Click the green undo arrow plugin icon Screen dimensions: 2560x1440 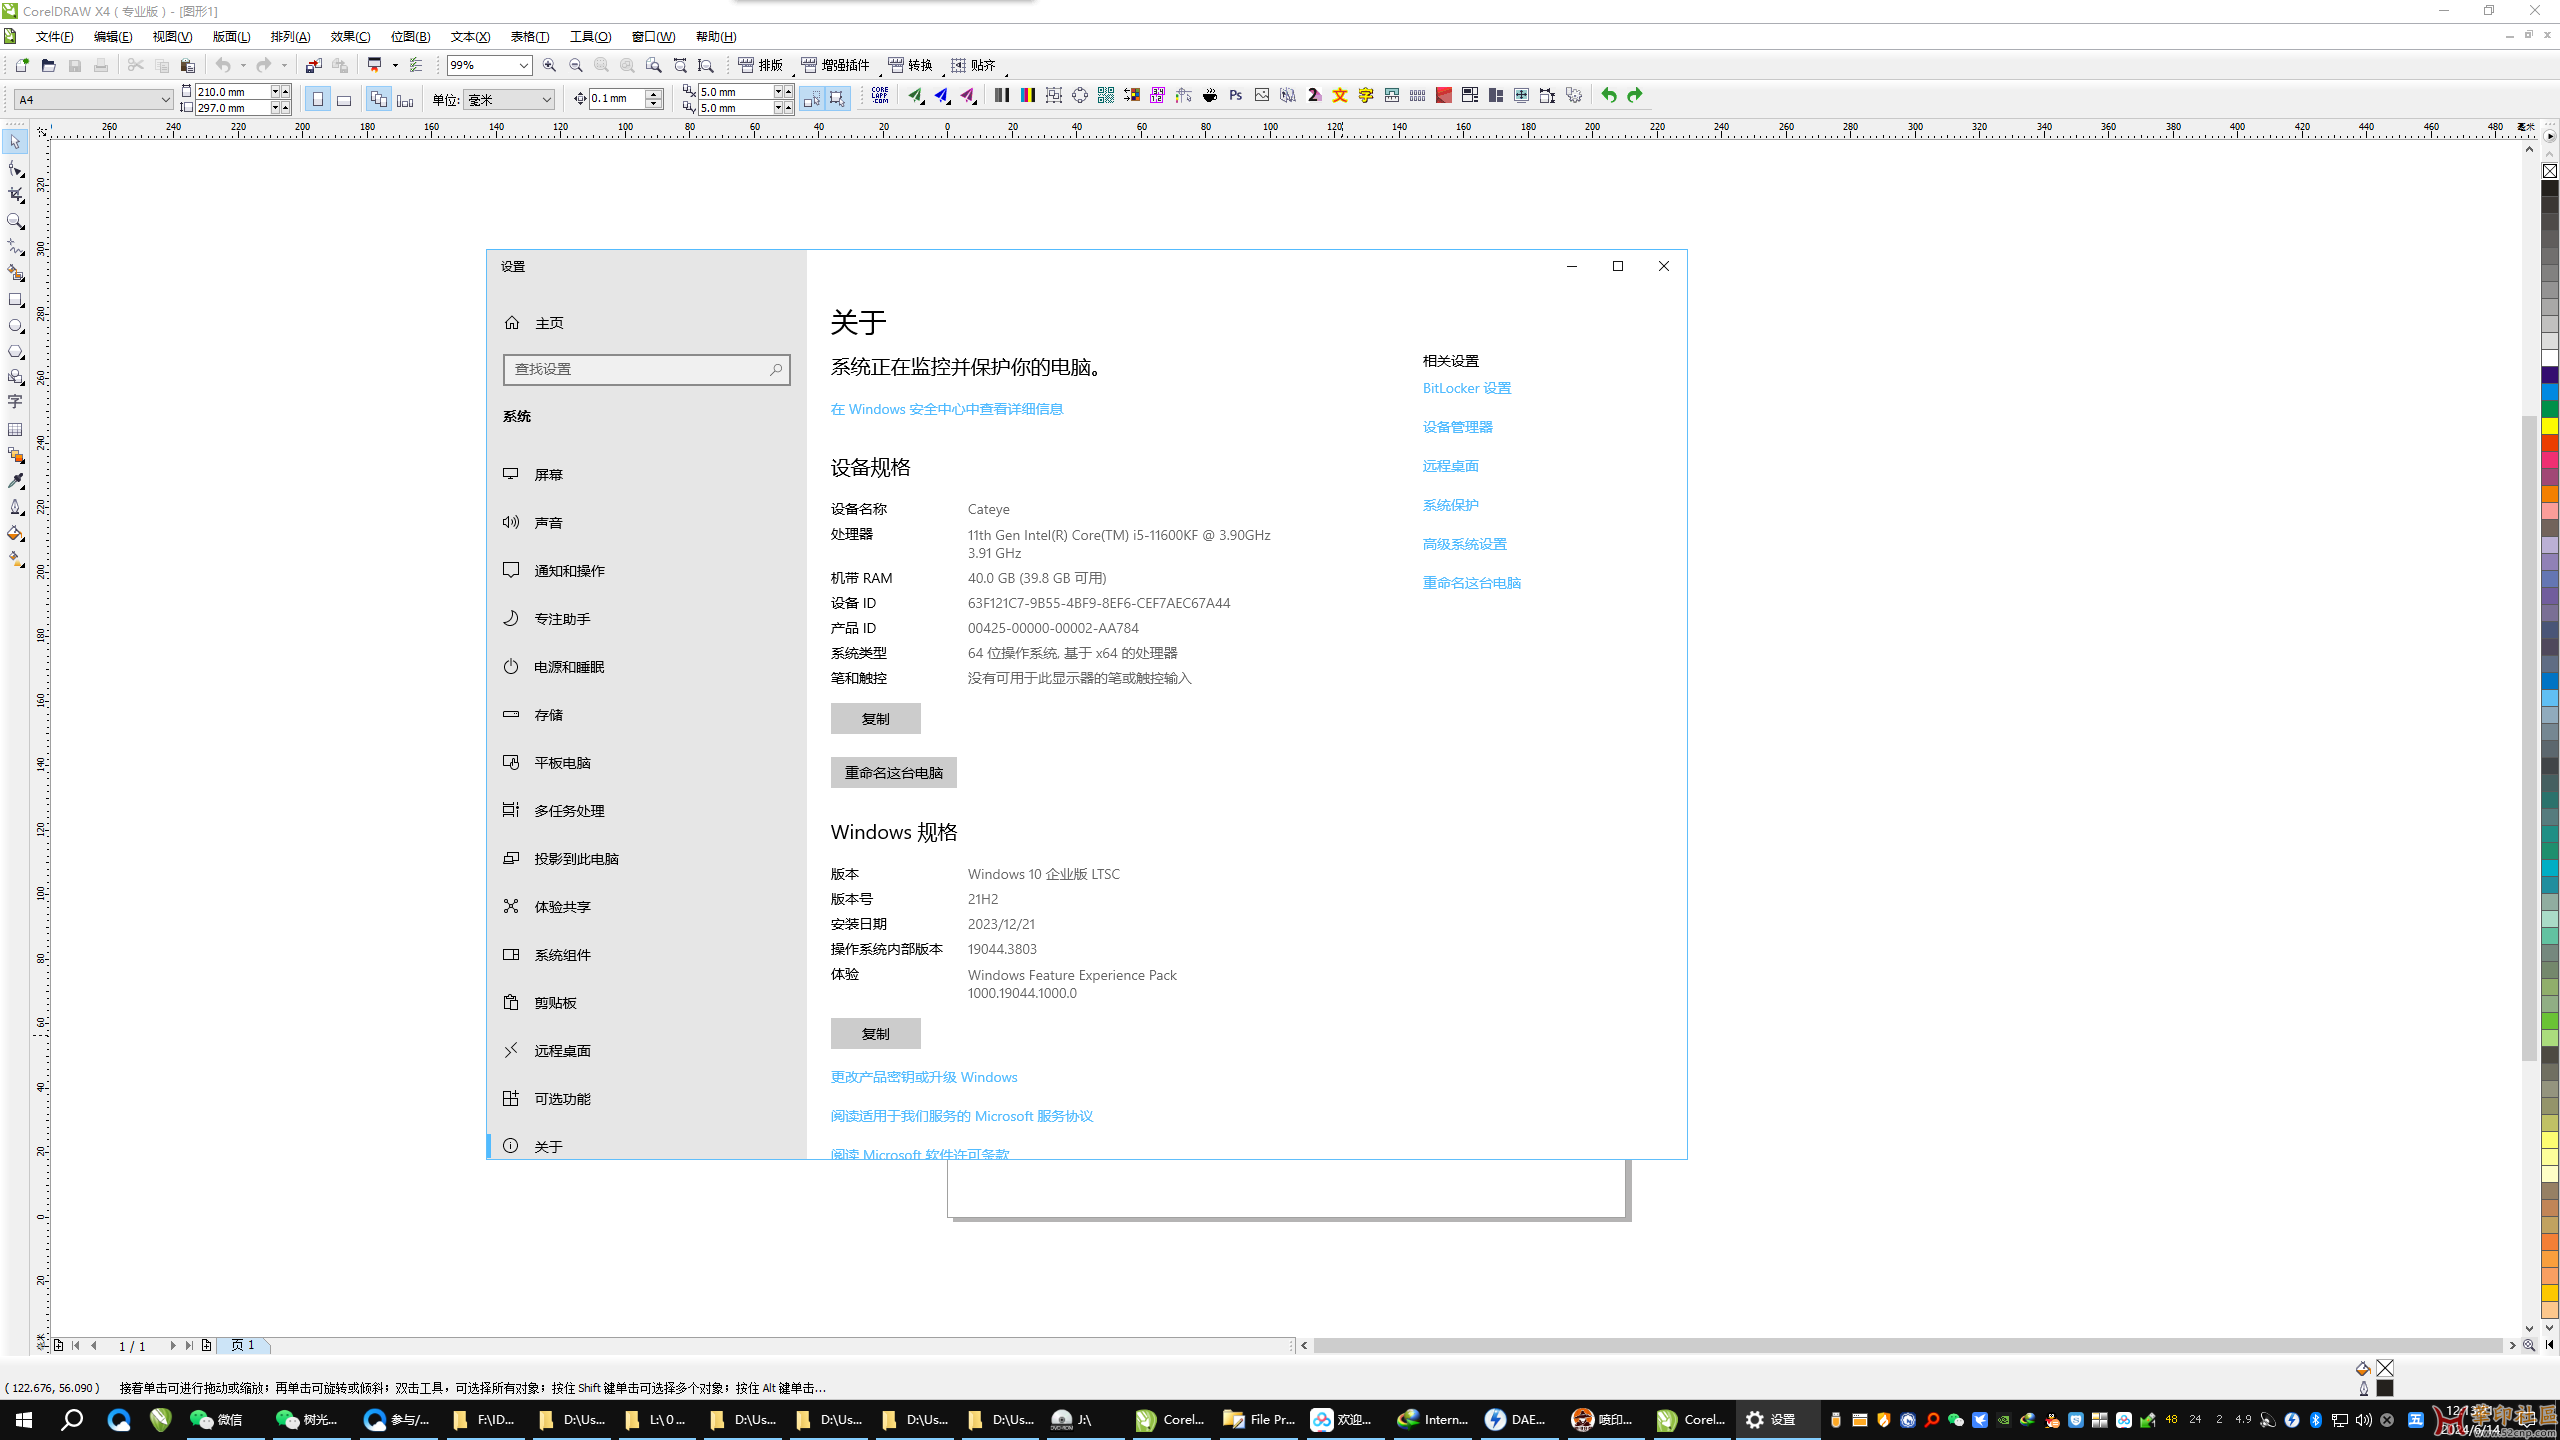click(x=1608, y=95)
